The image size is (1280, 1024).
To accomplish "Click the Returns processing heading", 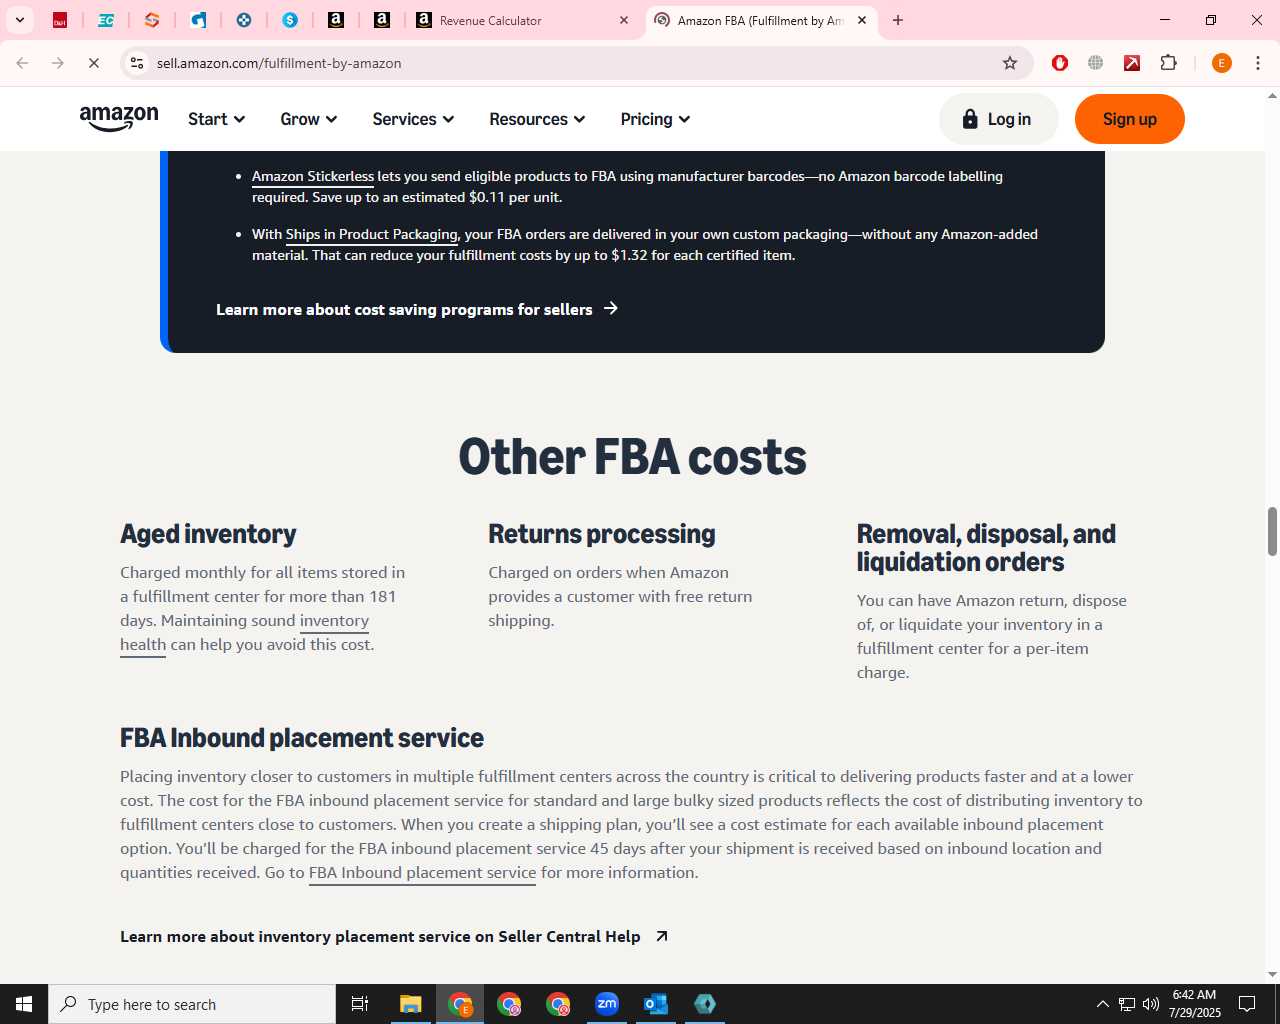I will point(601,534).
